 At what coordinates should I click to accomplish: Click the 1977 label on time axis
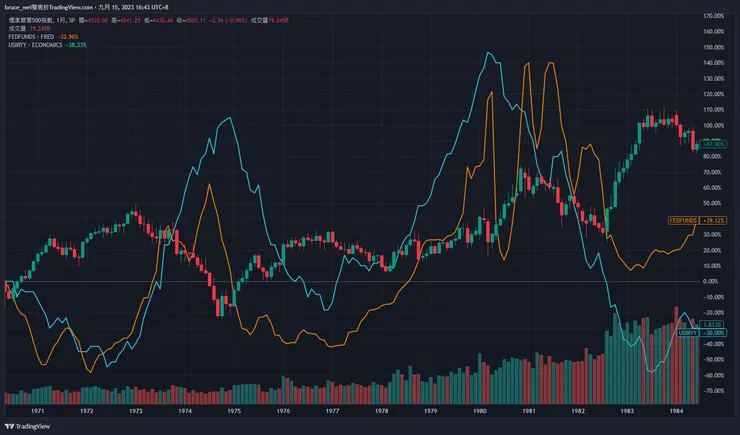coord(332,411)
